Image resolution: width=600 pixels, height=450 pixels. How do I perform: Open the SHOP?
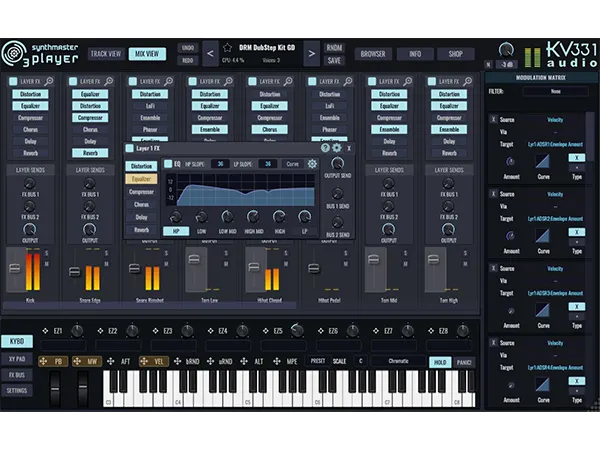point(455,54)
